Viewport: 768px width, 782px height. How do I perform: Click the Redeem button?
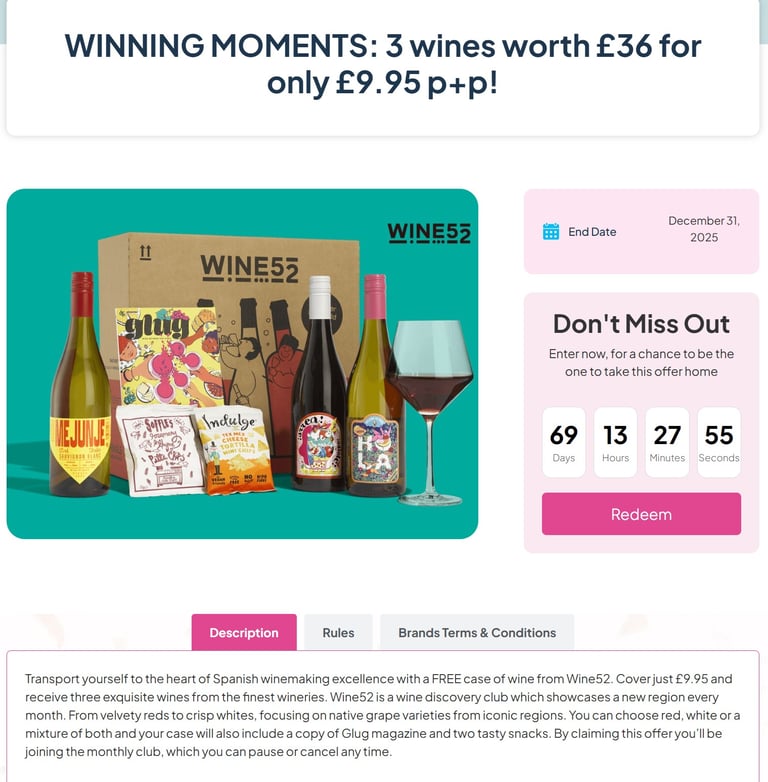coord(641,514)
